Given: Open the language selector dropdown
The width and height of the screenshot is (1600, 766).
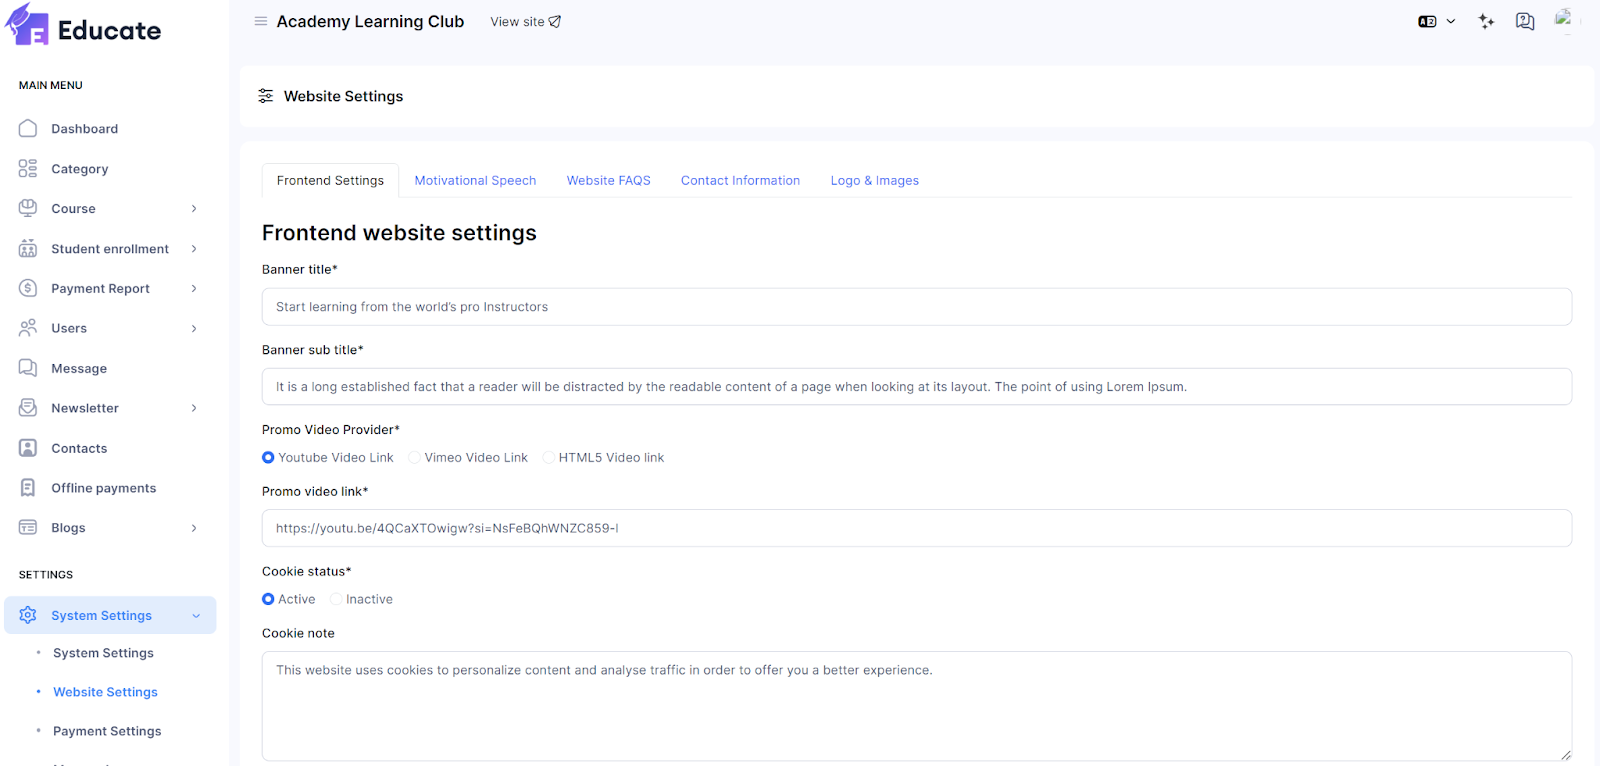Looking at the screenshot, I should point(1436,21).
